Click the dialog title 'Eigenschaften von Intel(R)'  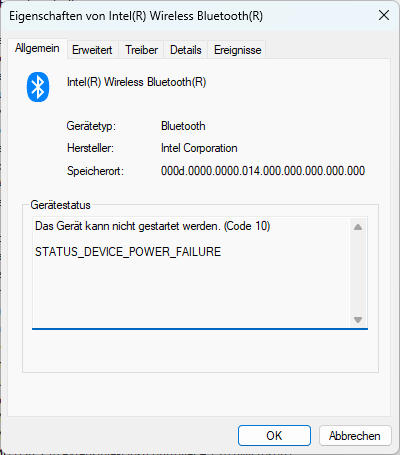tap(136, 16)
